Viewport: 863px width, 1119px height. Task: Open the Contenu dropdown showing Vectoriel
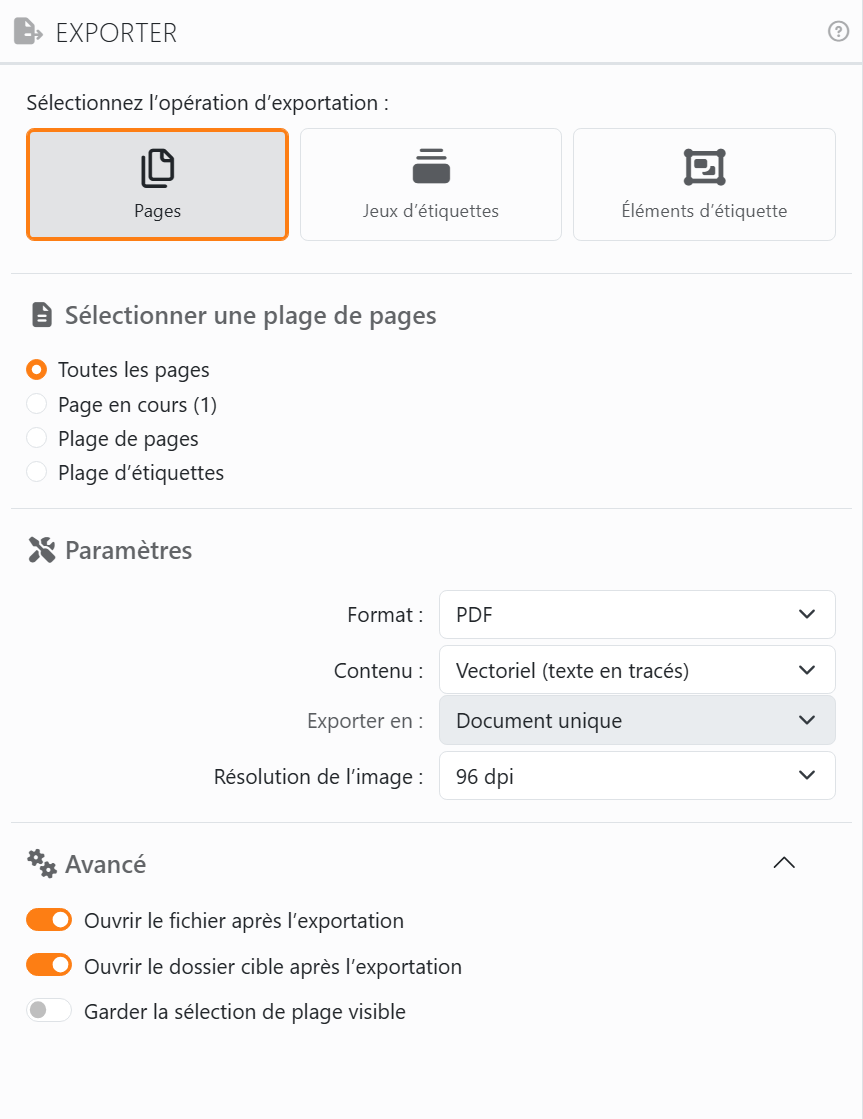(x=637, y=670)
